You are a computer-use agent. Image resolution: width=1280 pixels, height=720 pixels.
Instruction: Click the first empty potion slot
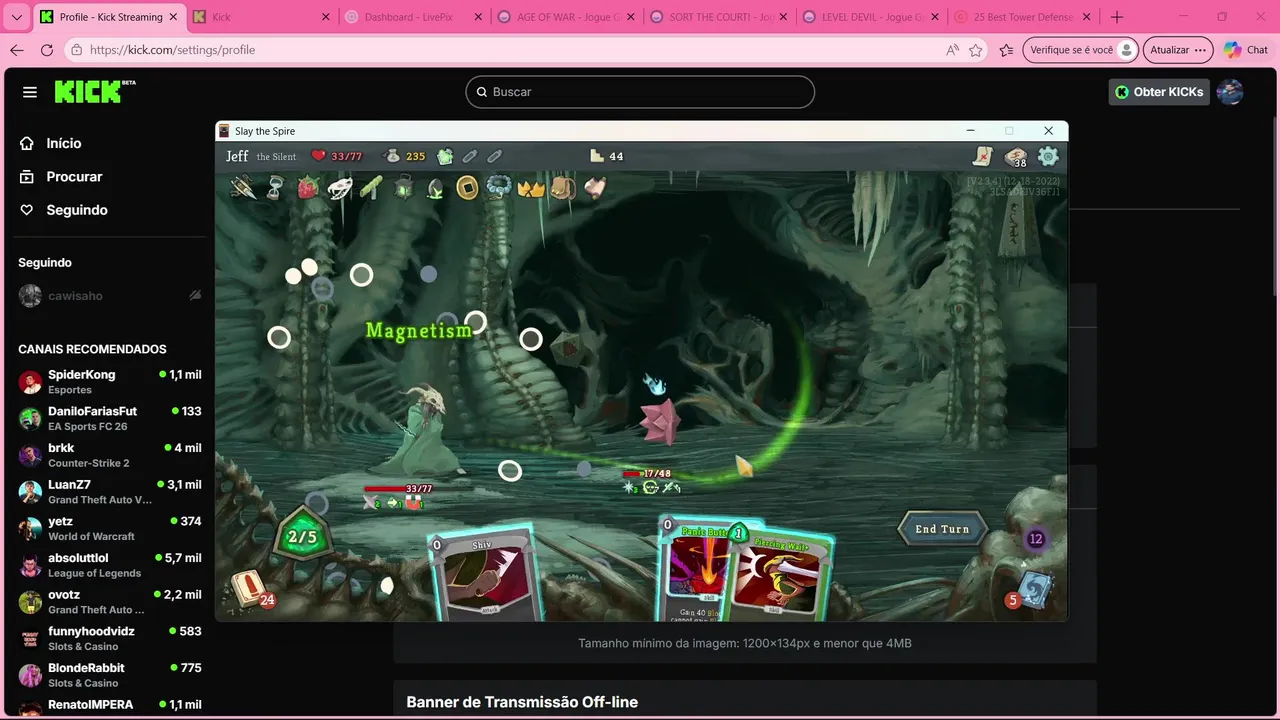tap(469, 156)
